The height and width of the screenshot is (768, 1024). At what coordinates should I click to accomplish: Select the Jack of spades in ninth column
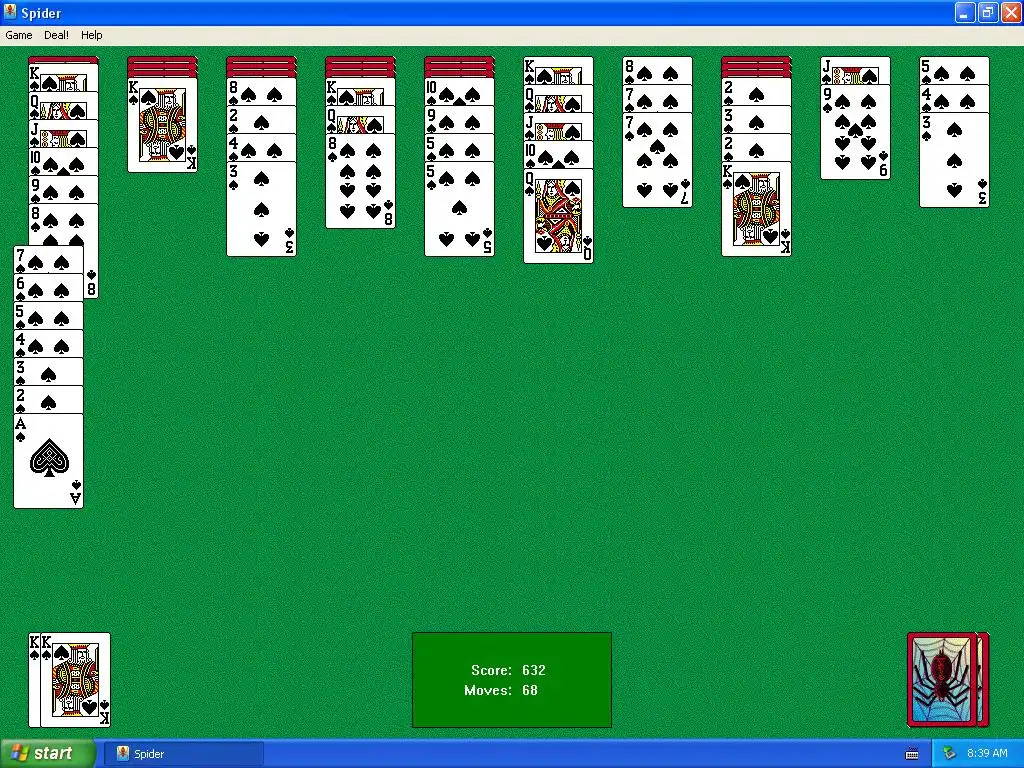click(856, 71)
